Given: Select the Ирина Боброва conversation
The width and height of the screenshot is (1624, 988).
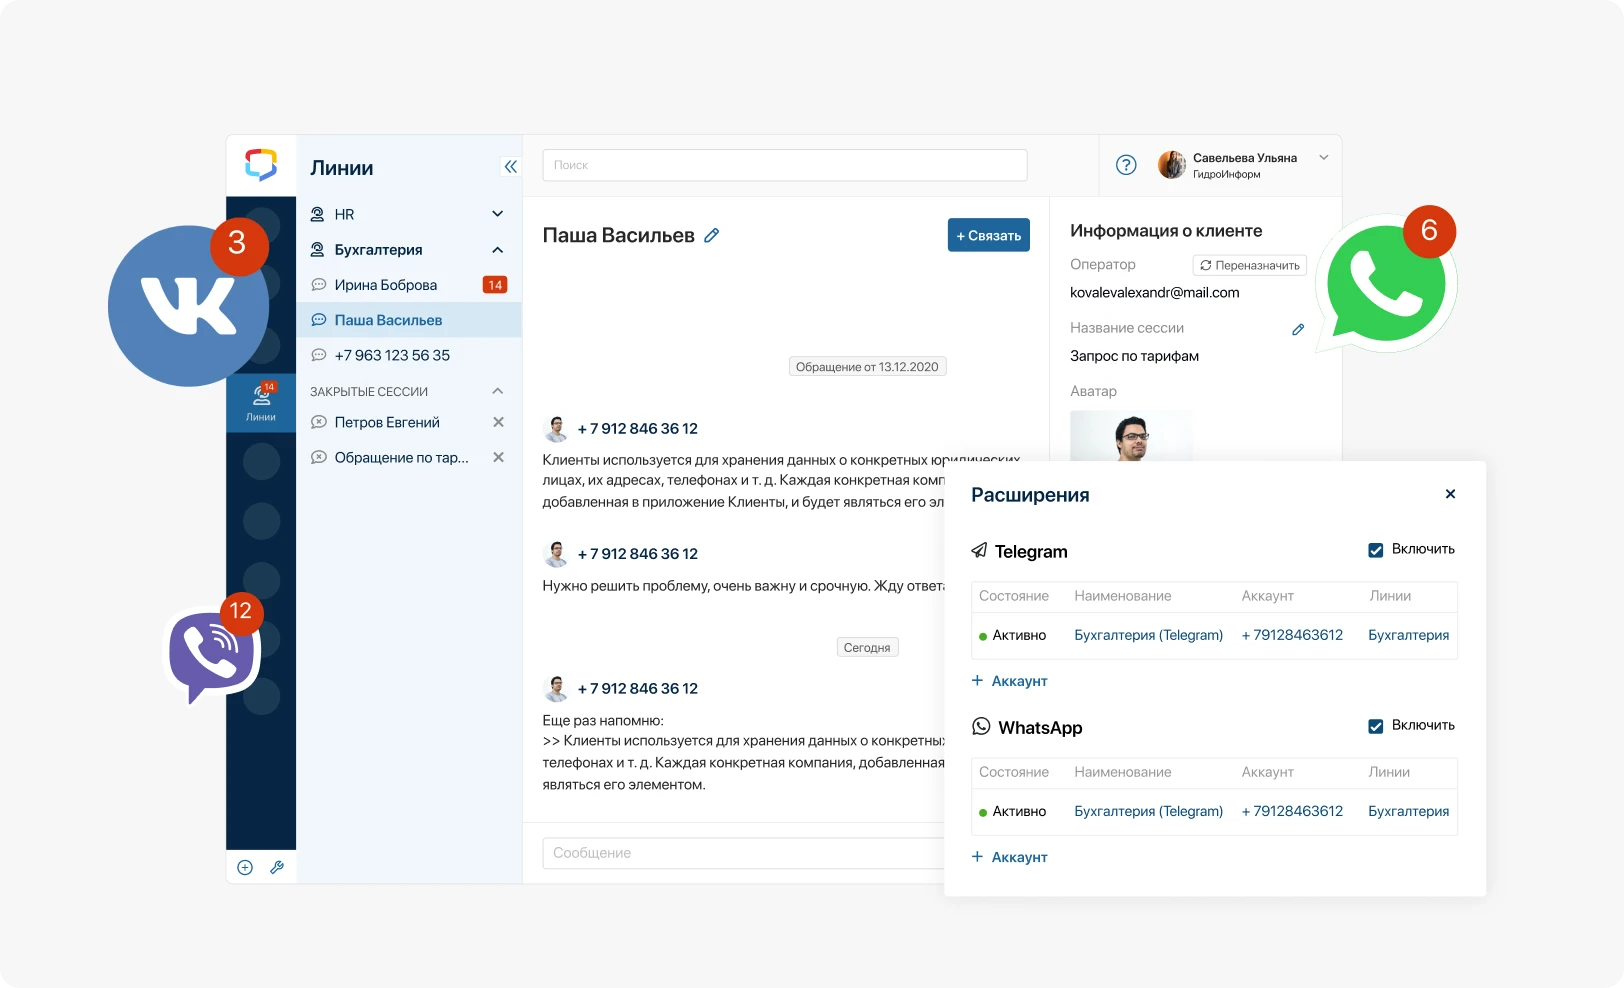Looking at the screenshot, I should 386,285.
